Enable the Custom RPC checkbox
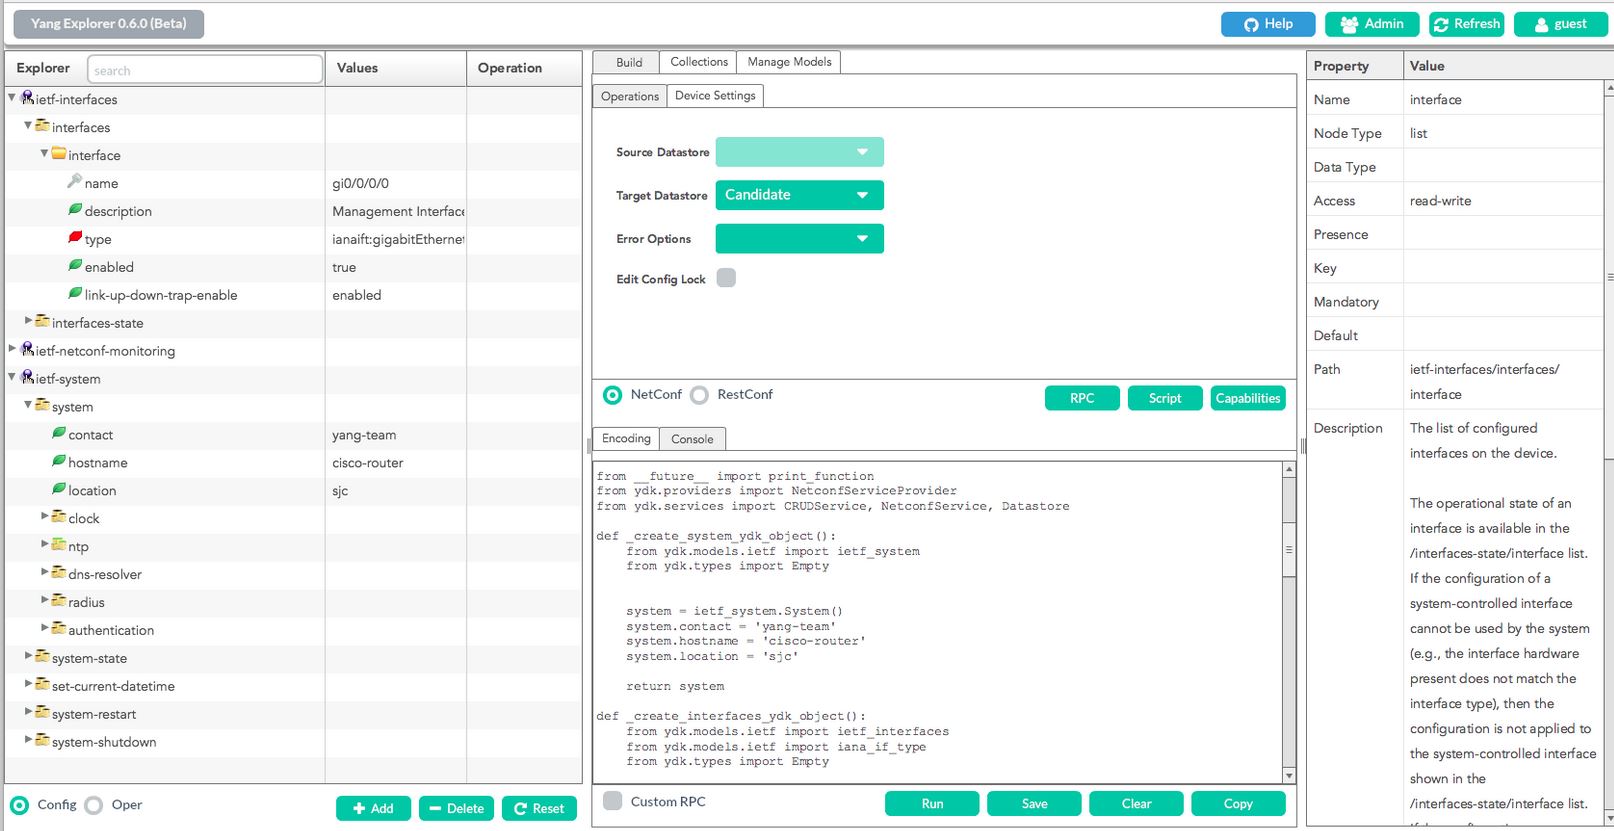The image size is (1614, 831). tap(613, 801)
